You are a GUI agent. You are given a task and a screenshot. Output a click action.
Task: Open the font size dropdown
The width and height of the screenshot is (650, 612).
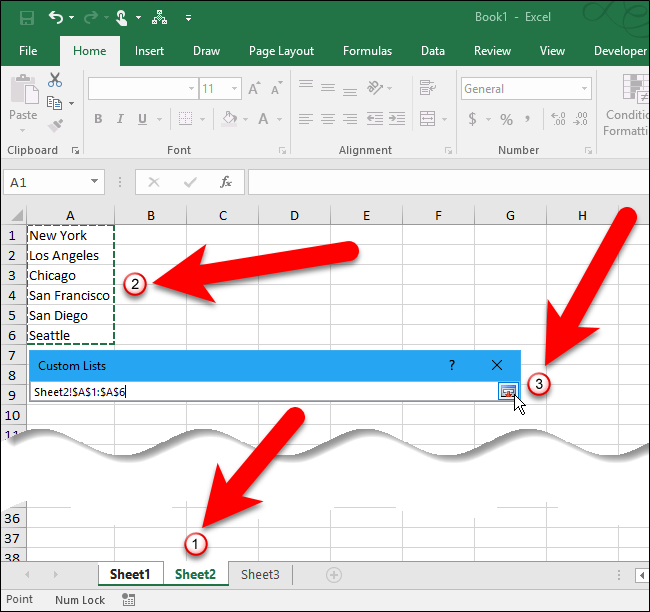click(x=234, y=88)
